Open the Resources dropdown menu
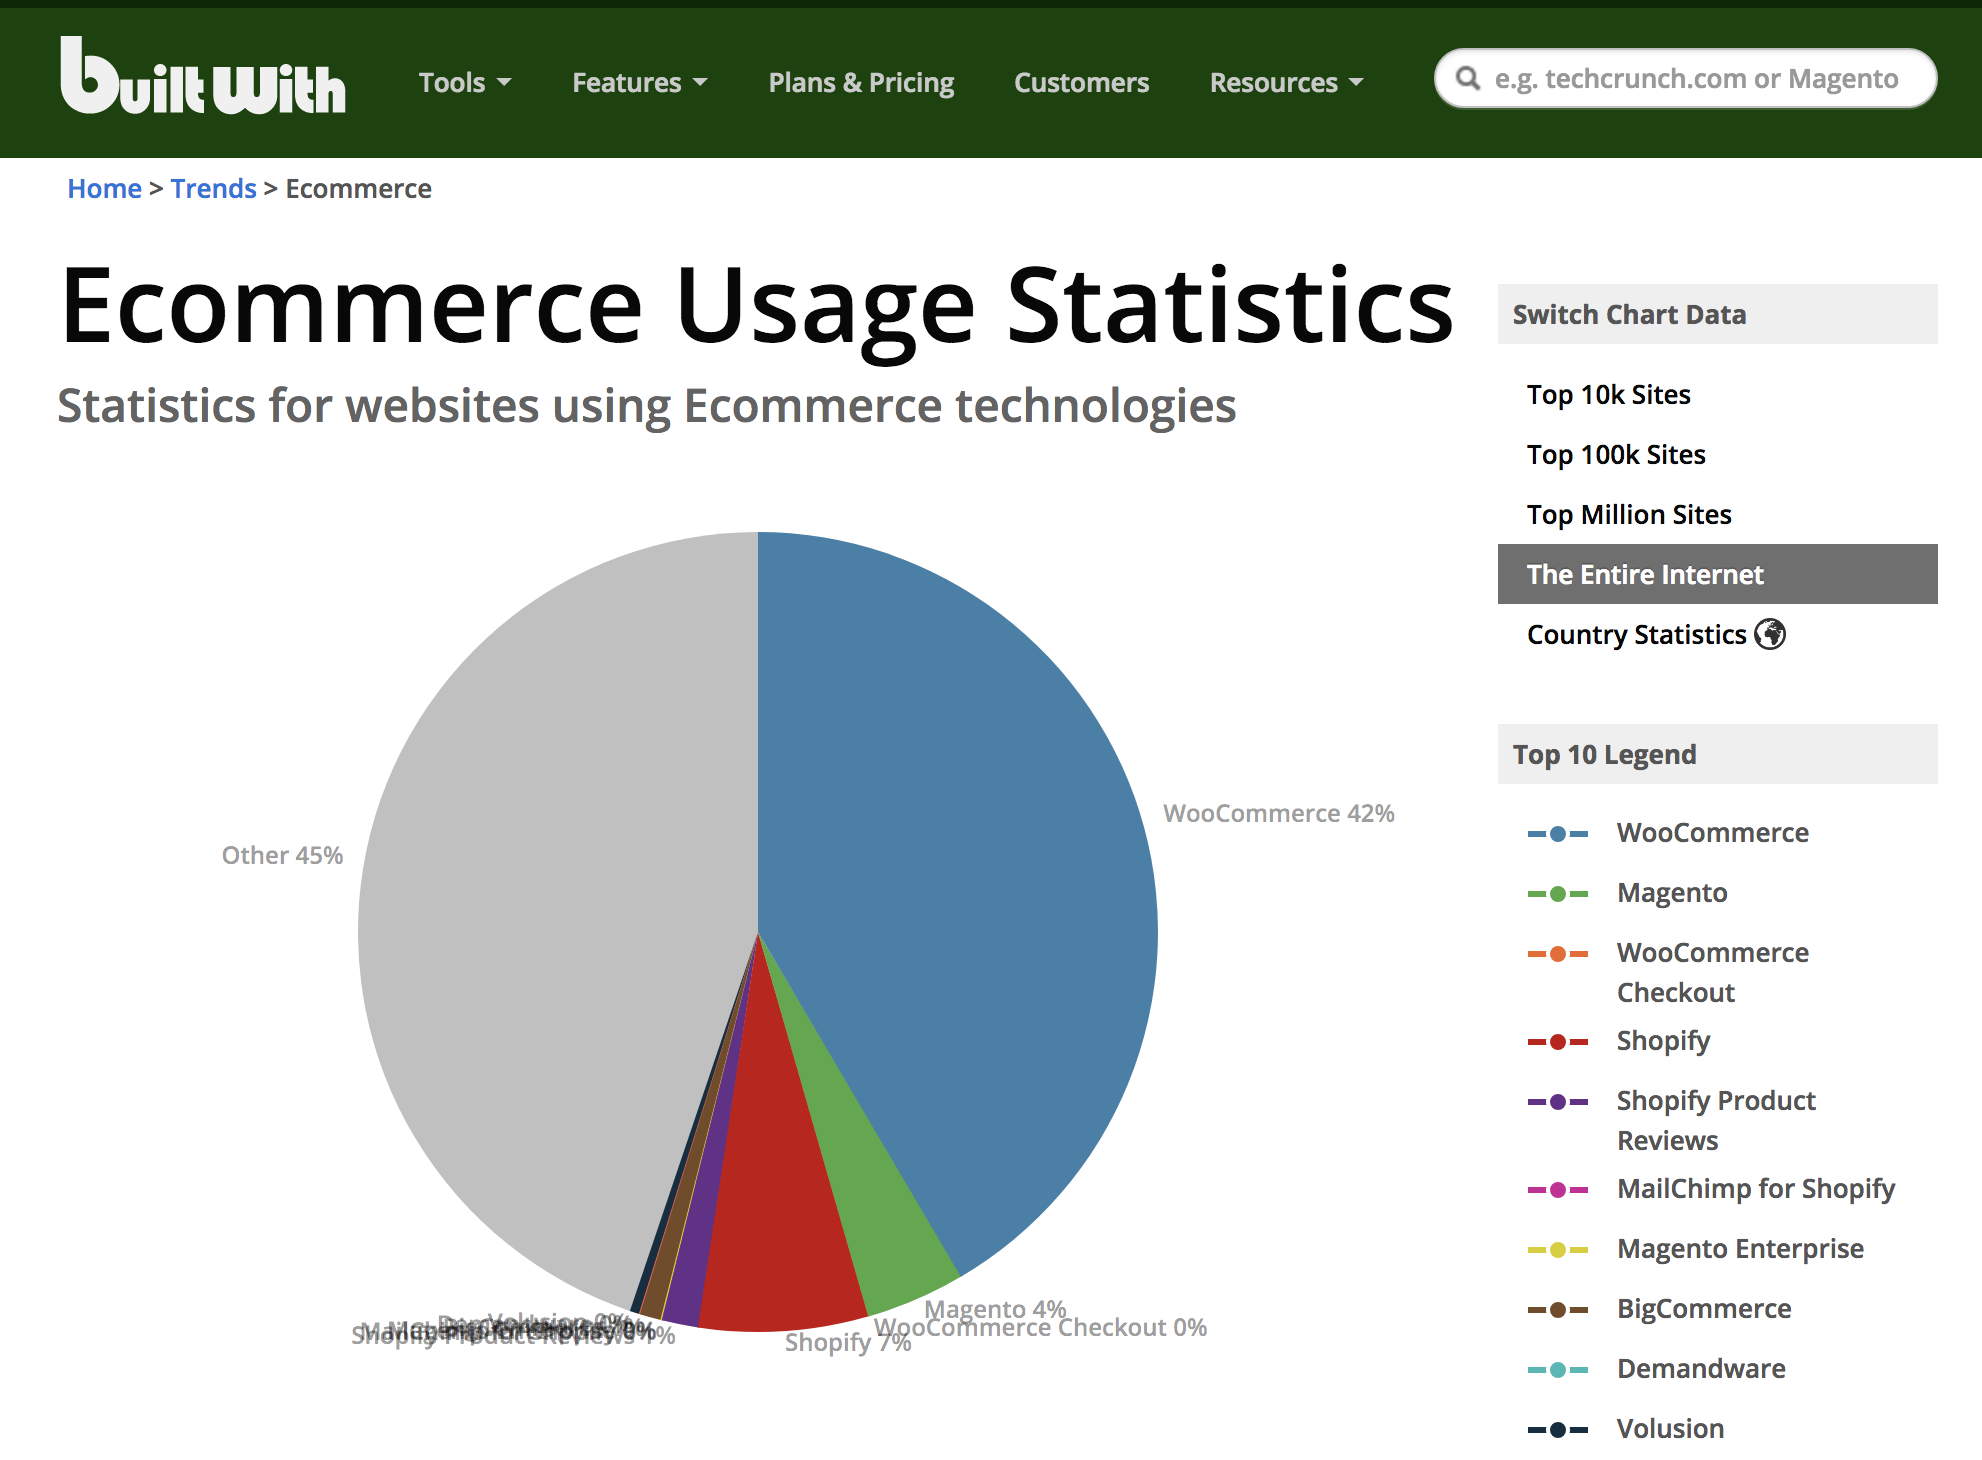 point(1287,82)
